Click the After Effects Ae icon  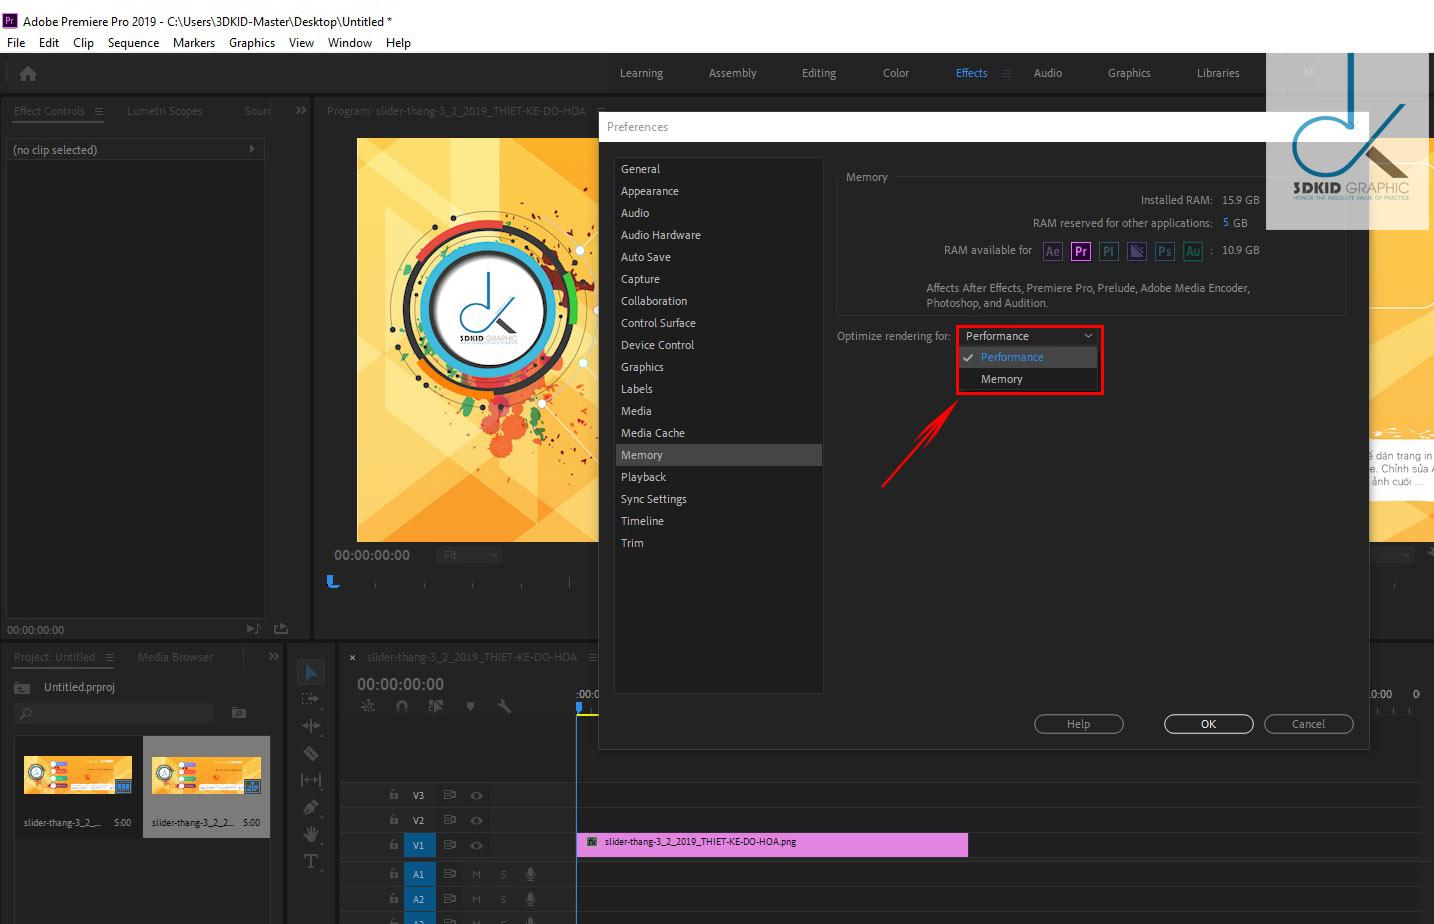pos(1053,251)
